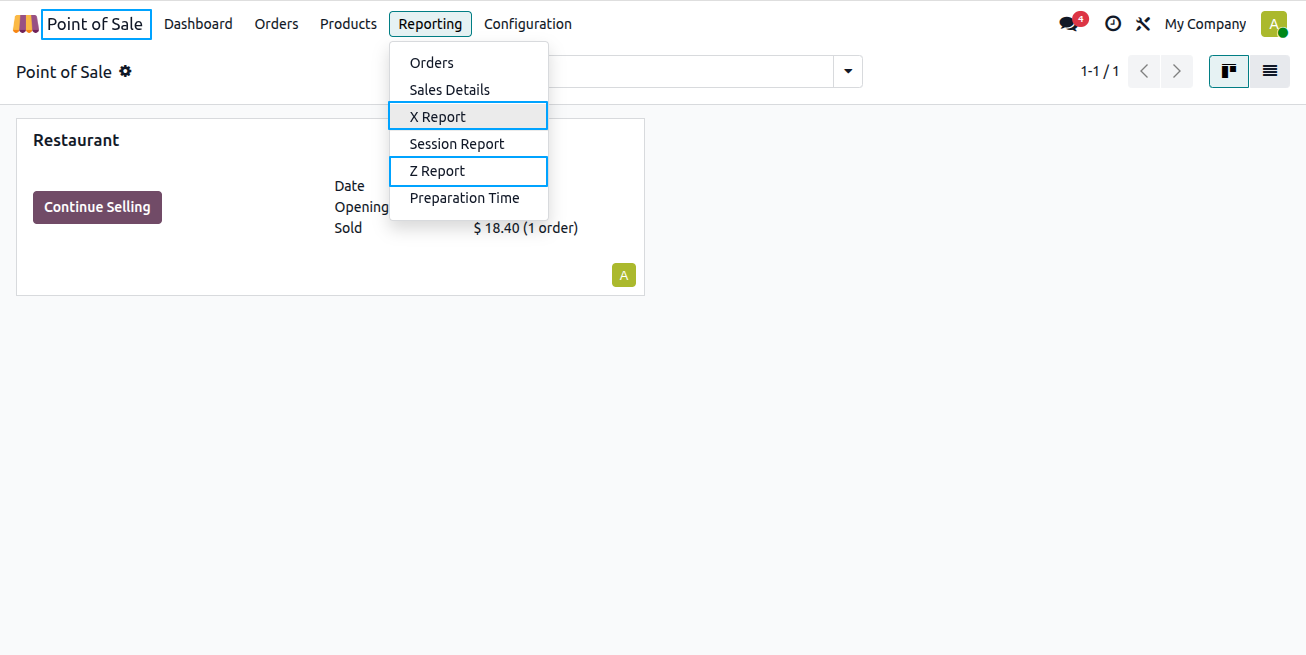This screenshot has height=655, width=1306.
Task: Select Z Report menu entry
Action: pos(468,171)
